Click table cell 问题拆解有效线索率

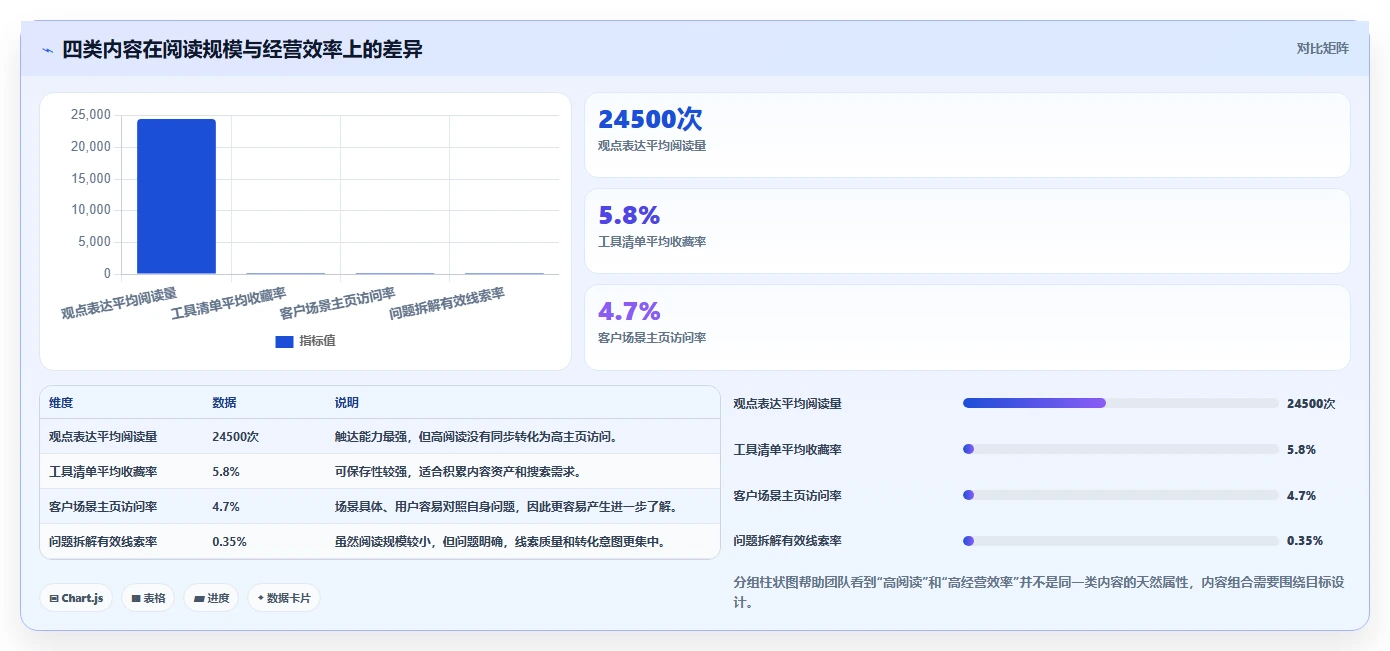click(103, 542)
